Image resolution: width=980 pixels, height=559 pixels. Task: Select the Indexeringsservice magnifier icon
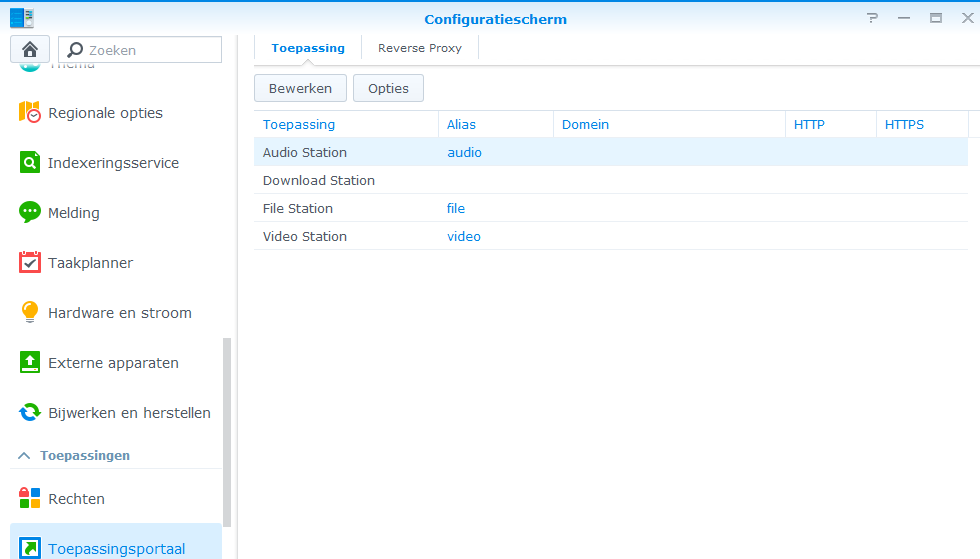coord(30,163)
